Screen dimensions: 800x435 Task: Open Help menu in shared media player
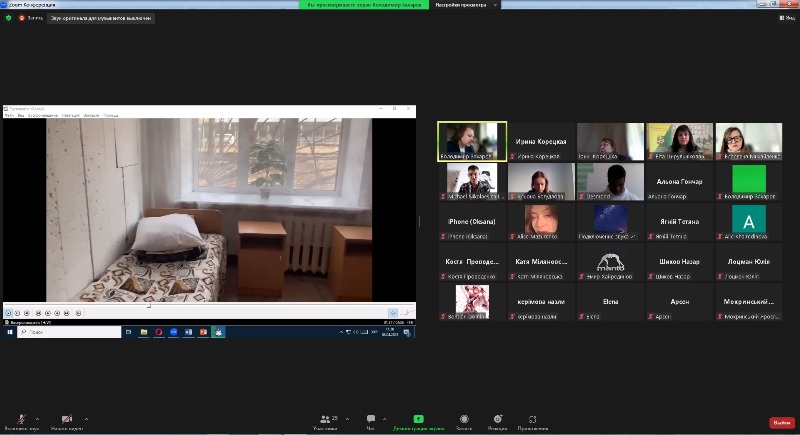coord(111,115)
